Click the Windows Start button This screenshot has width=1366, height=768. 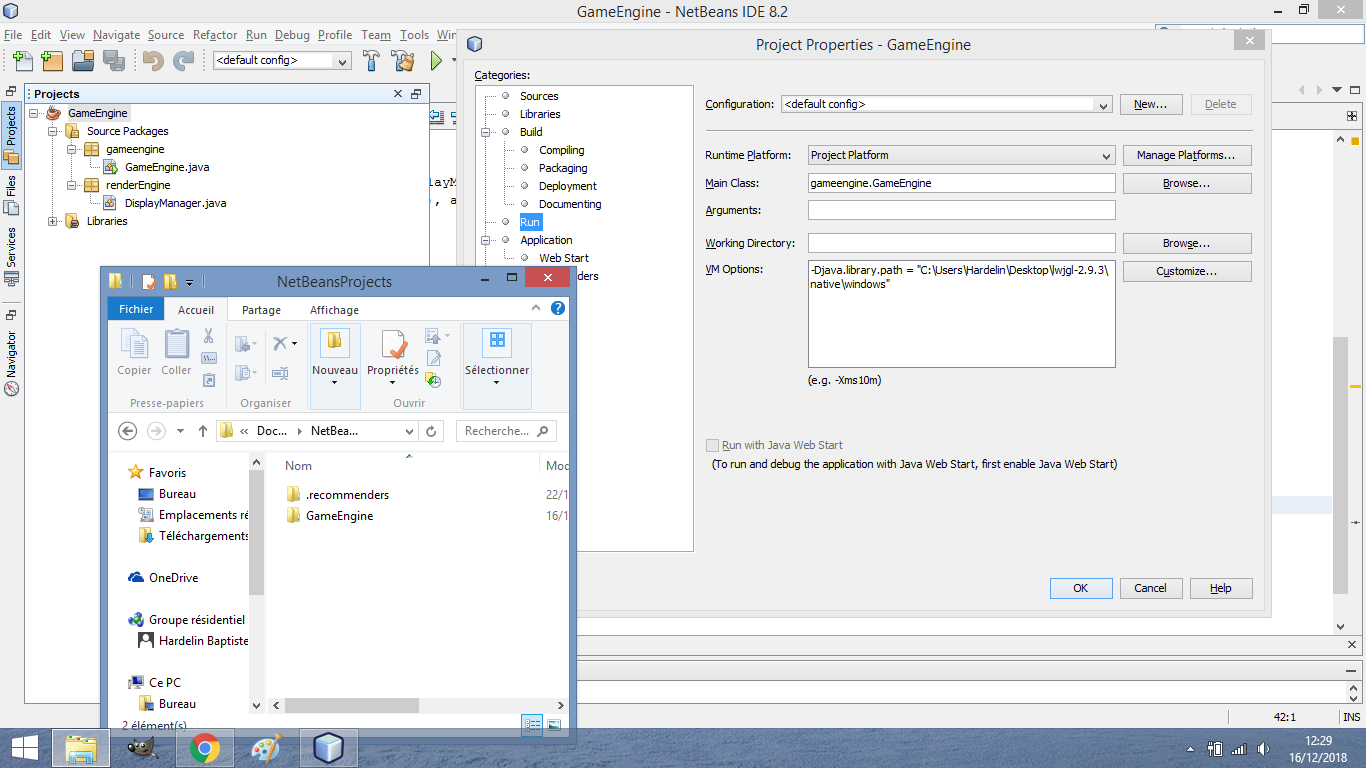[25, 748]
